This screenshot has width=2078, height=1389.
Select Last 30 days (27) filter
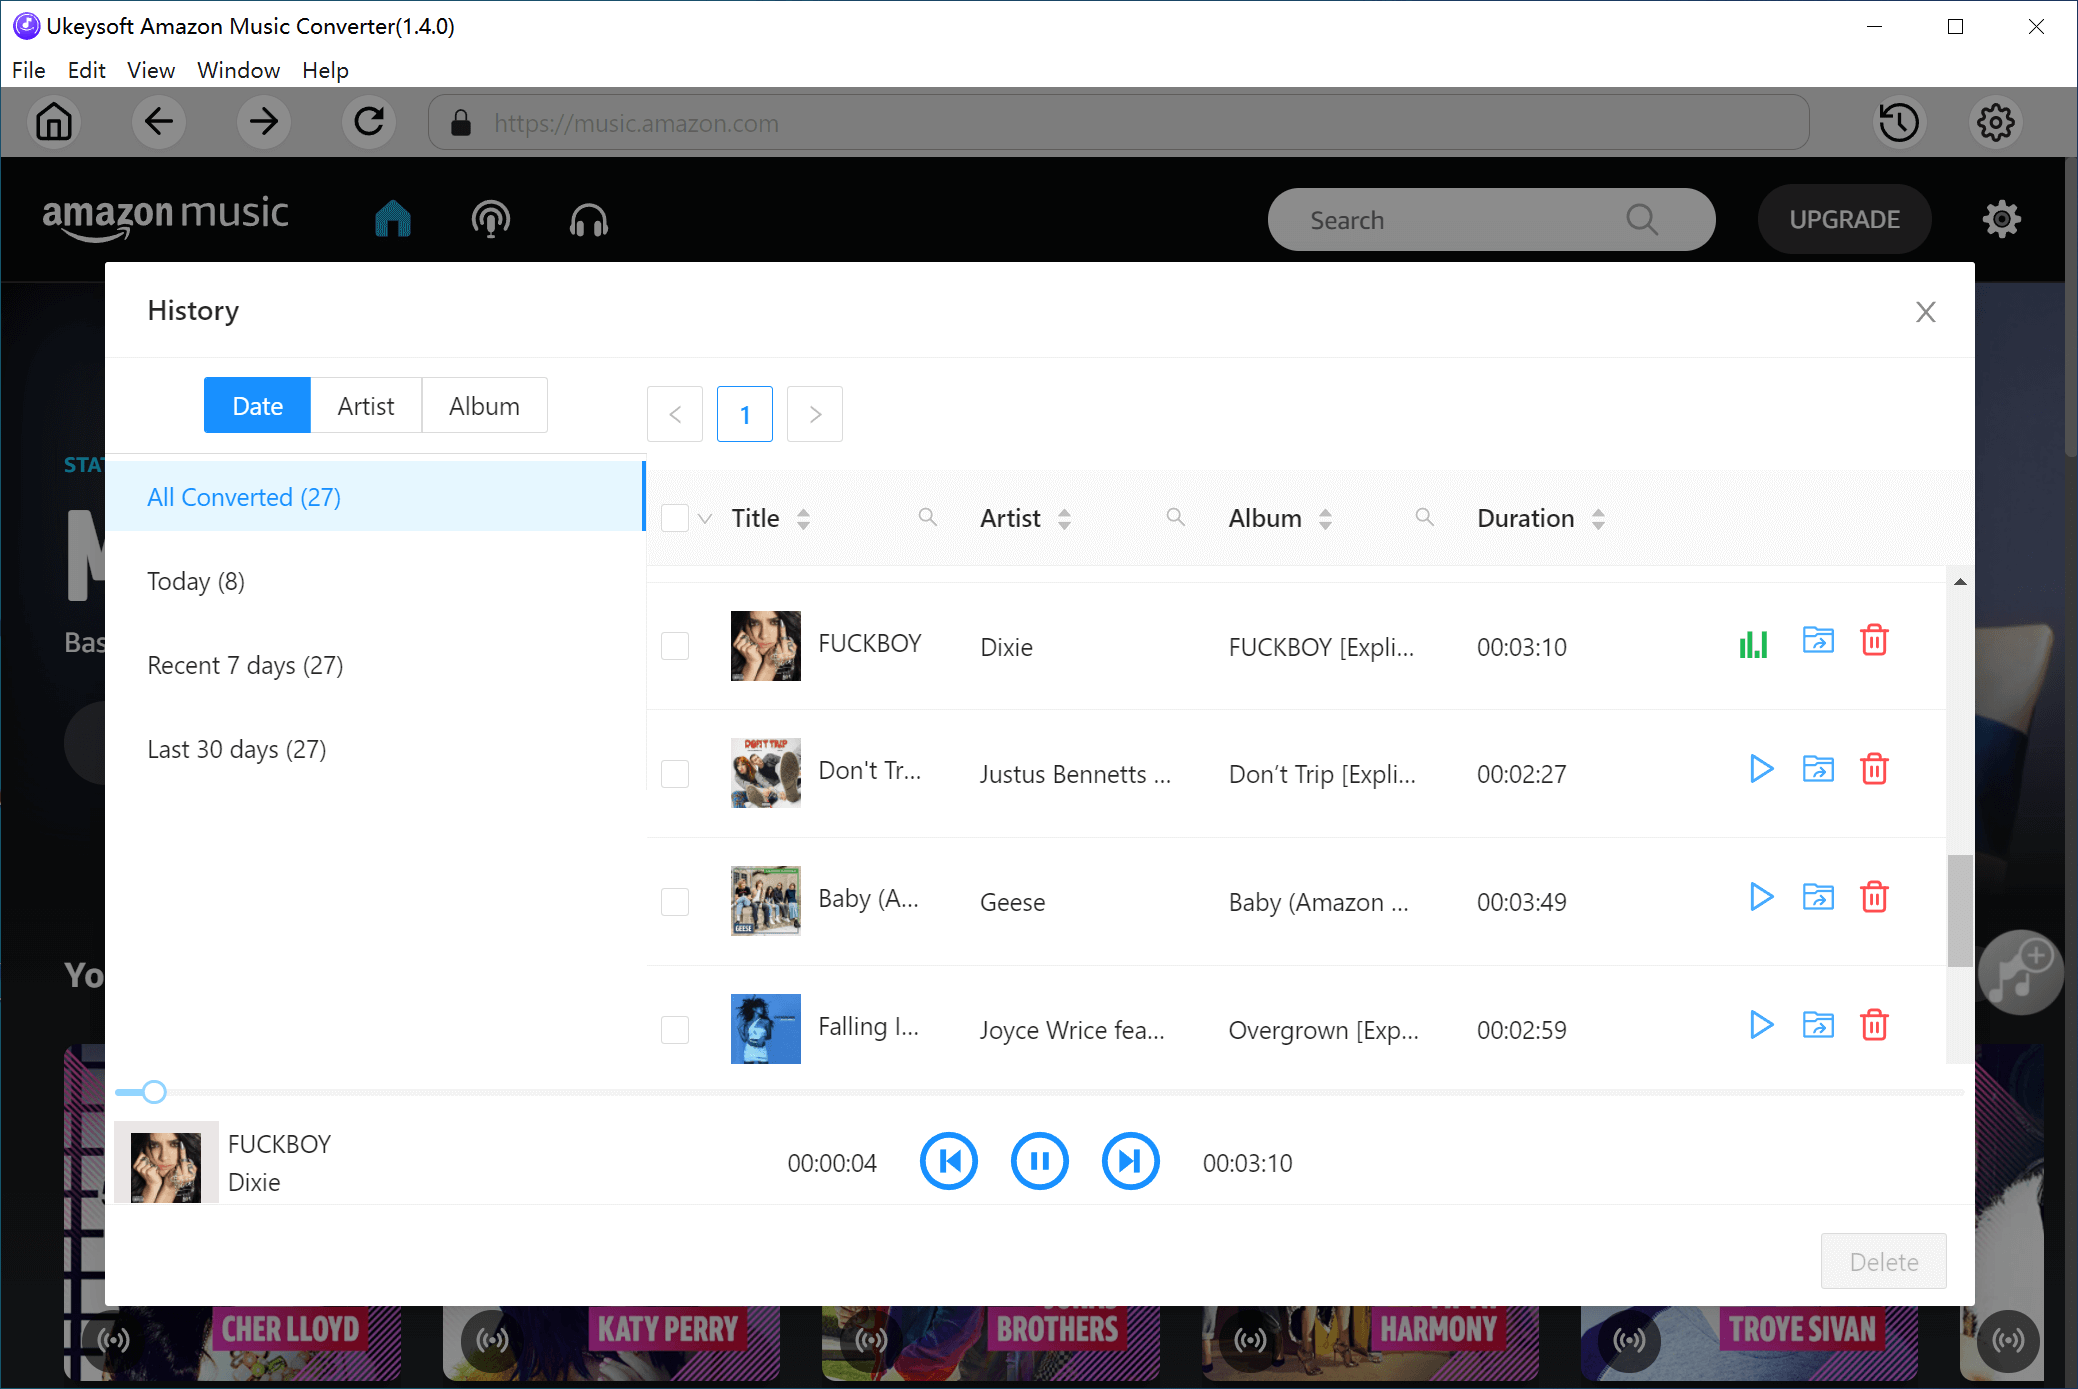click(375, 749)
